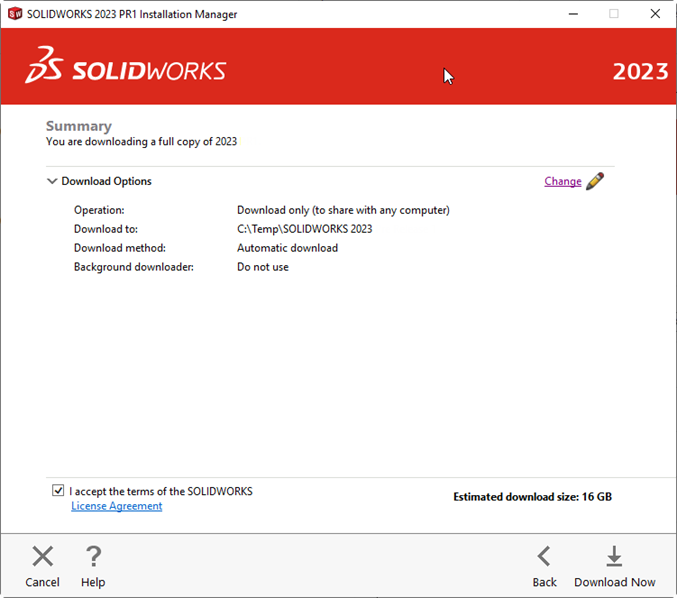Click the SW application icon in title bar

14,14
